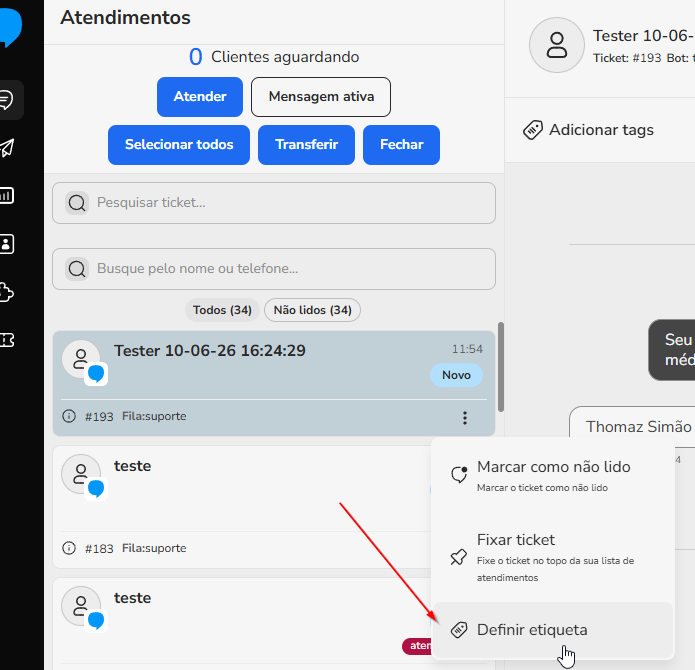Click the Atendimentos heading

[125, 18]
